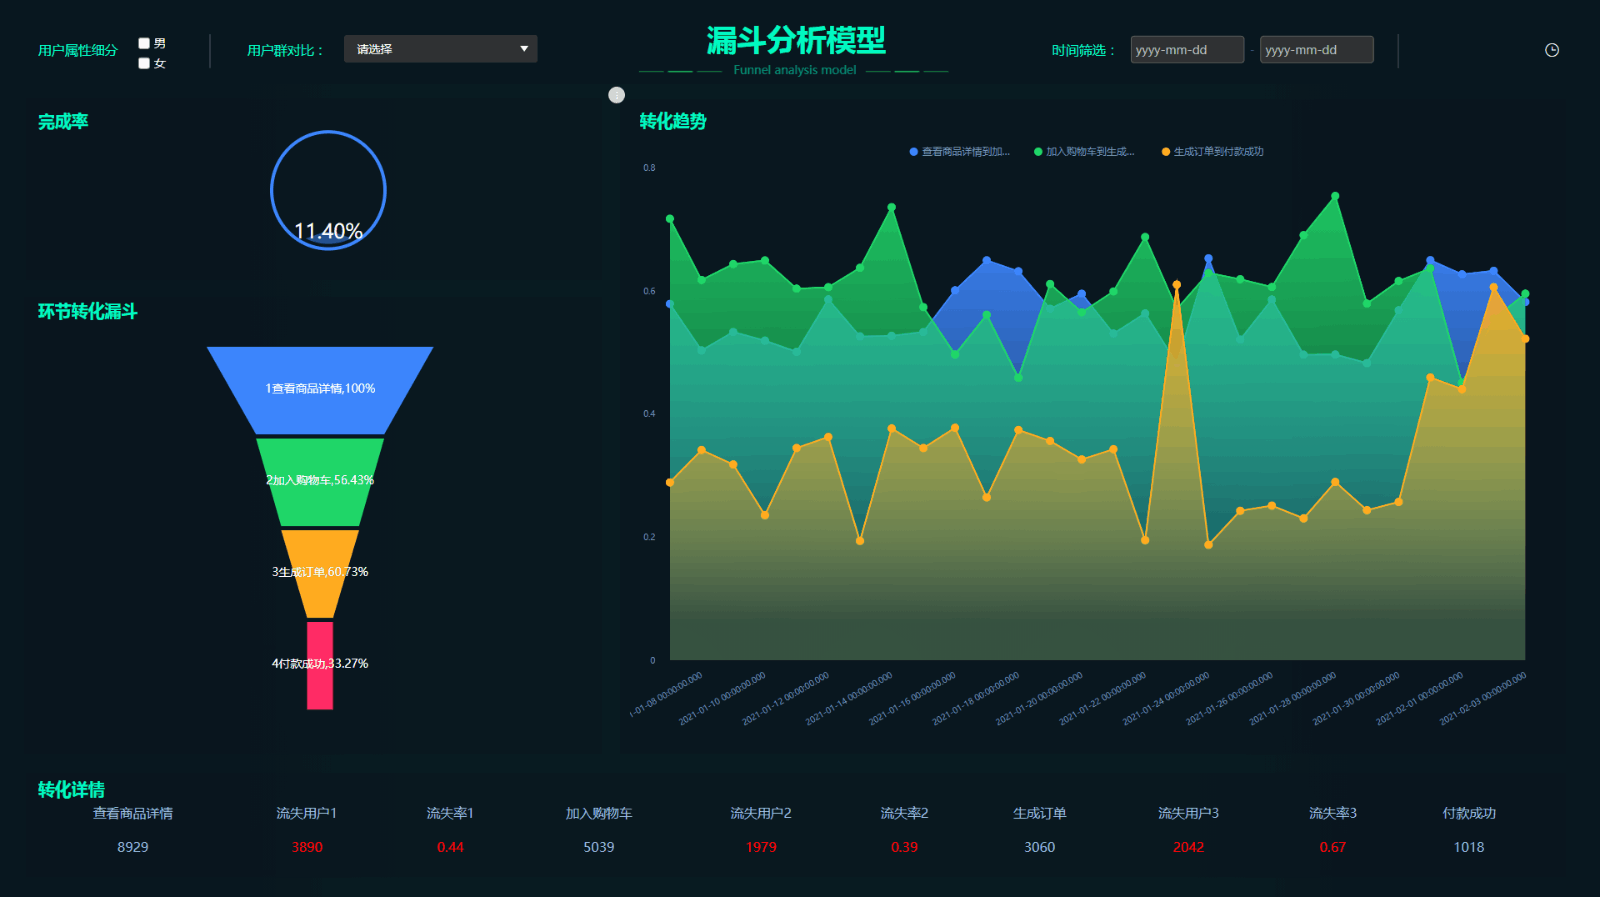This screenshot has height=897, width=1600.
Task: Click the 付款成功 column header
Action: (1469, 813)
